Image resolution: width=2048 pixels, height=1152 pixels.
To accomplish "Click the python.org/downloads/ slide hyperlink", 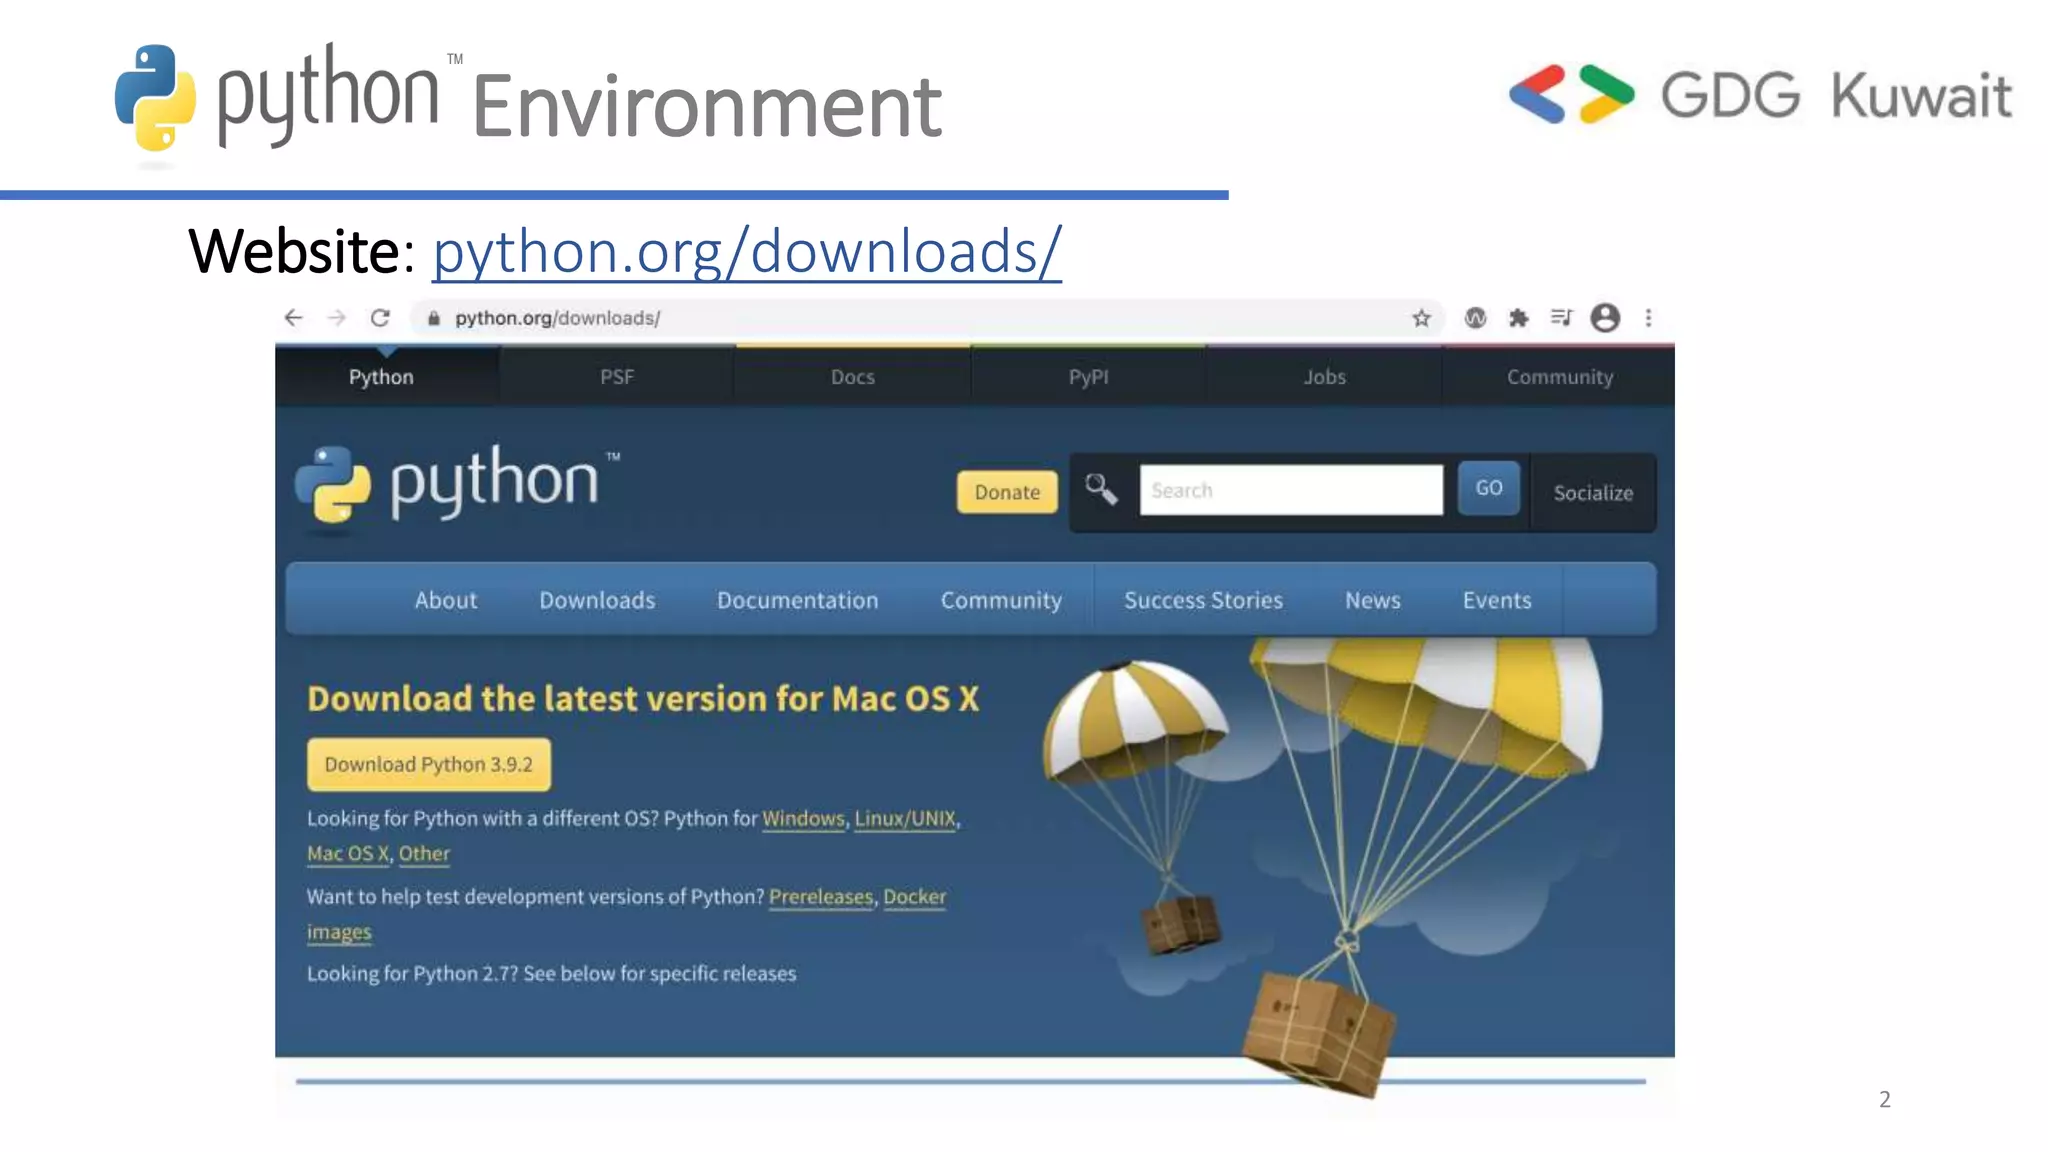I will (x=746, y=250).
